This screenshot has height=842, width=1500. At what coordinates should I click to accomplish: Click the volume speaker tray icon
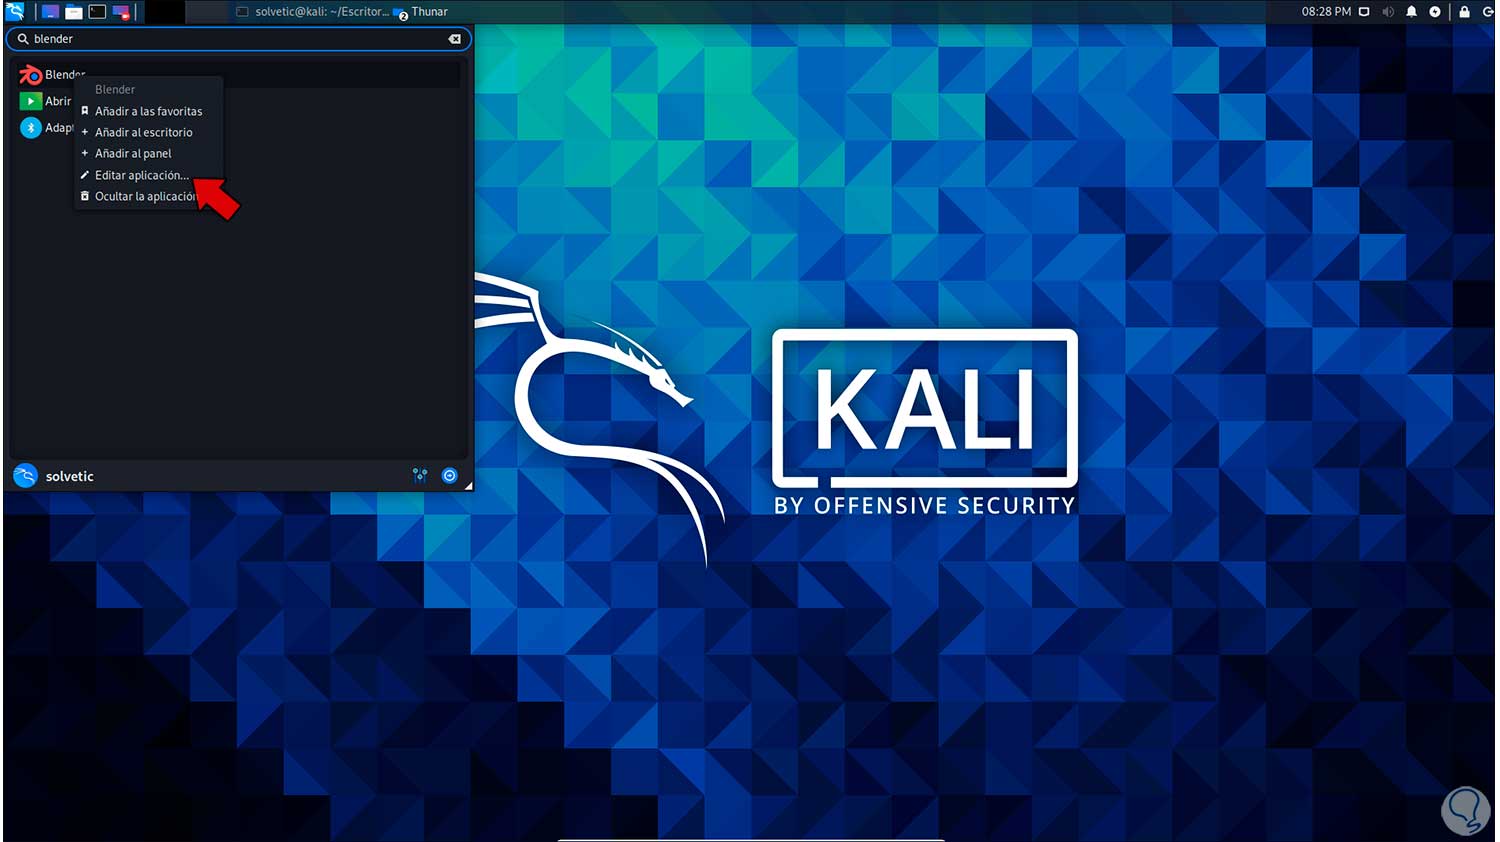pos(1388,12)
